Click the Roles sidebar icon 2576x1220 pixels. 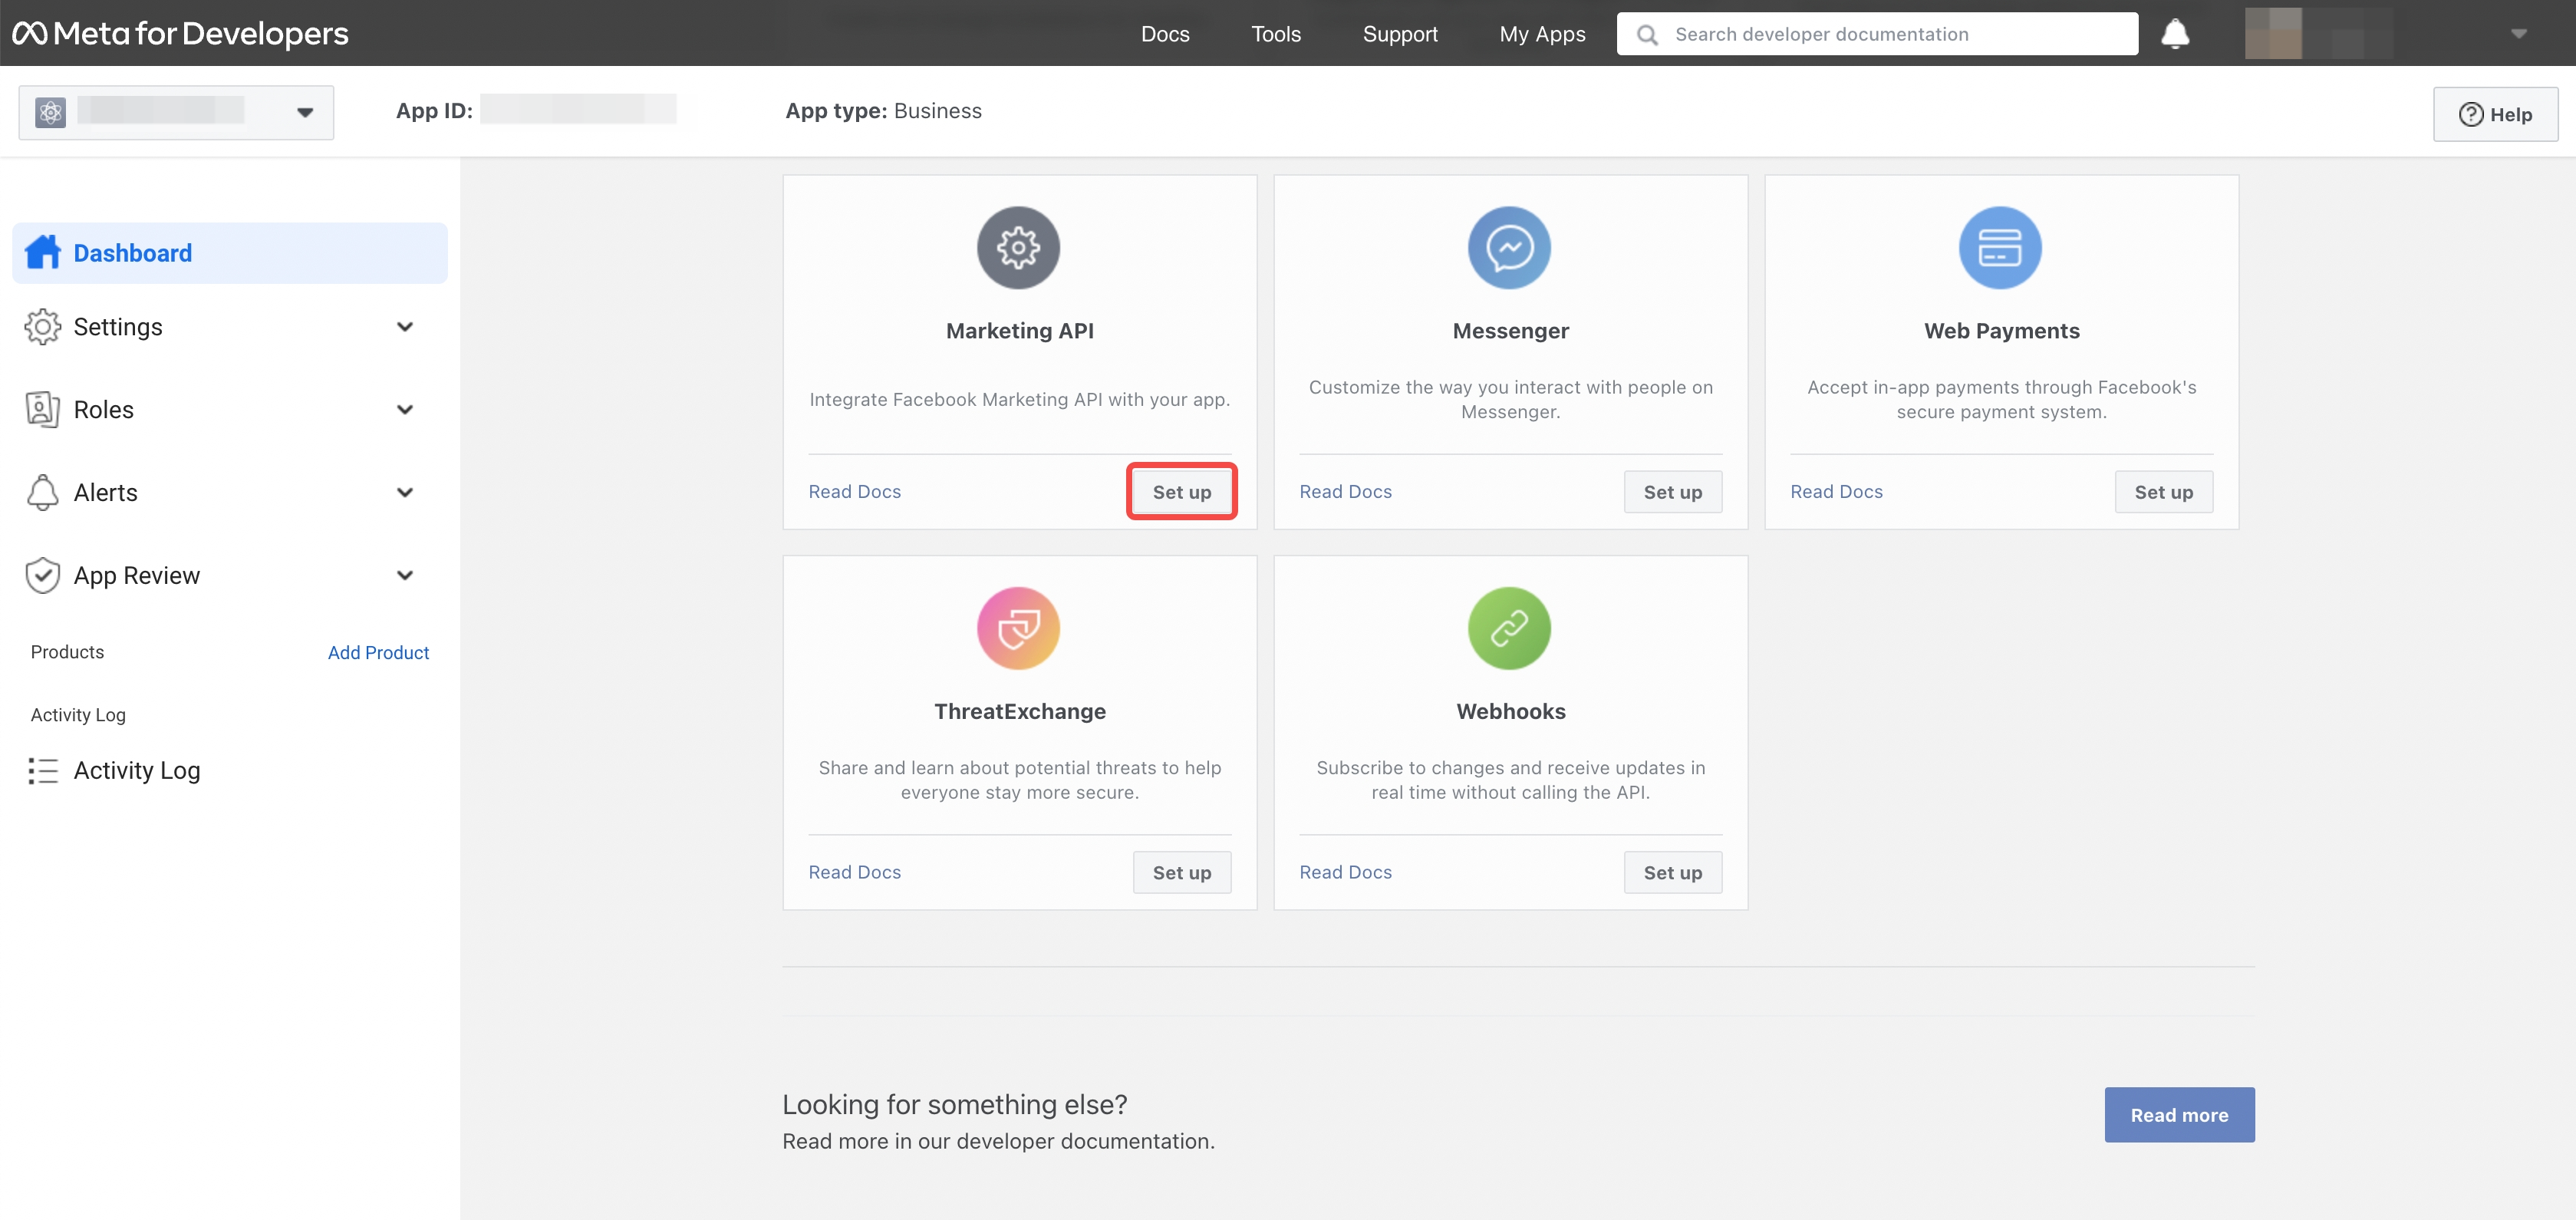[42, 409]
